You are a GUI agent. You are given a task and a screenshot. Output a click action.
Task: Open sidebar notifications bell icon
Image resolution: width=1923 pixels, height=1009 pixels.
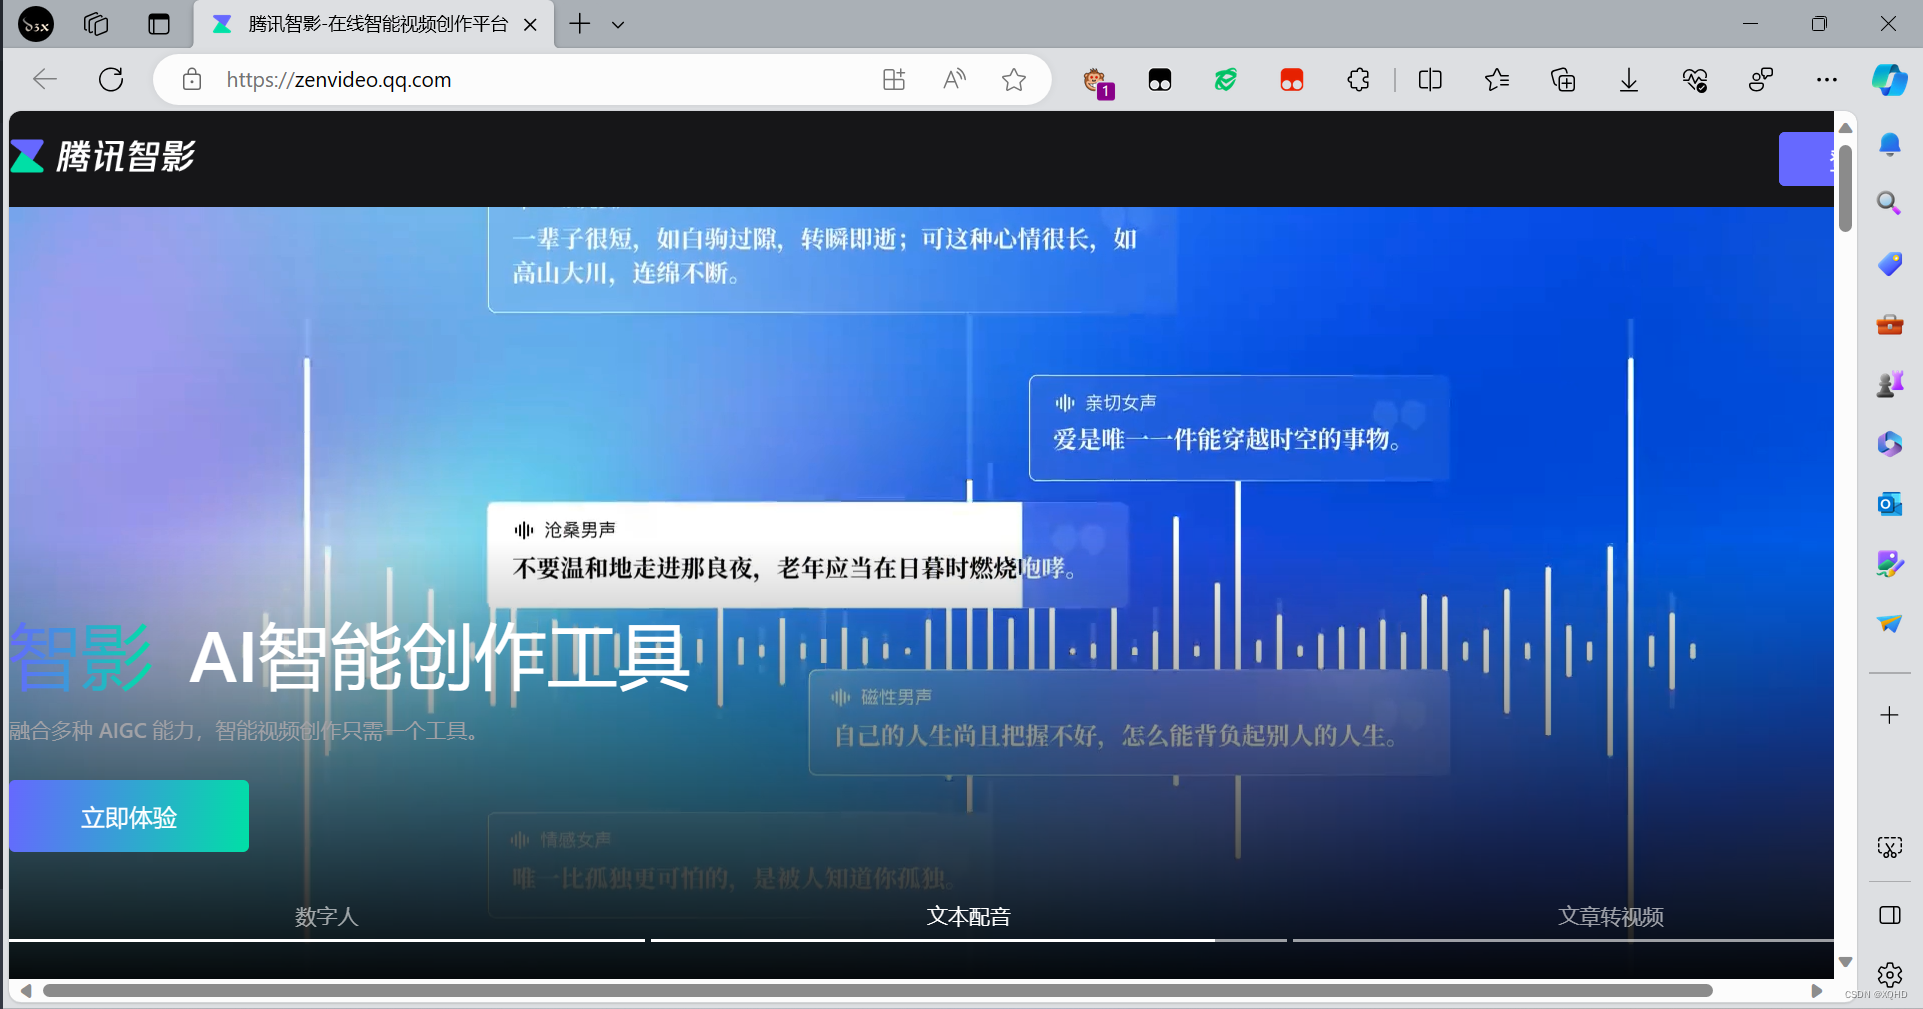pos(1889,145)
